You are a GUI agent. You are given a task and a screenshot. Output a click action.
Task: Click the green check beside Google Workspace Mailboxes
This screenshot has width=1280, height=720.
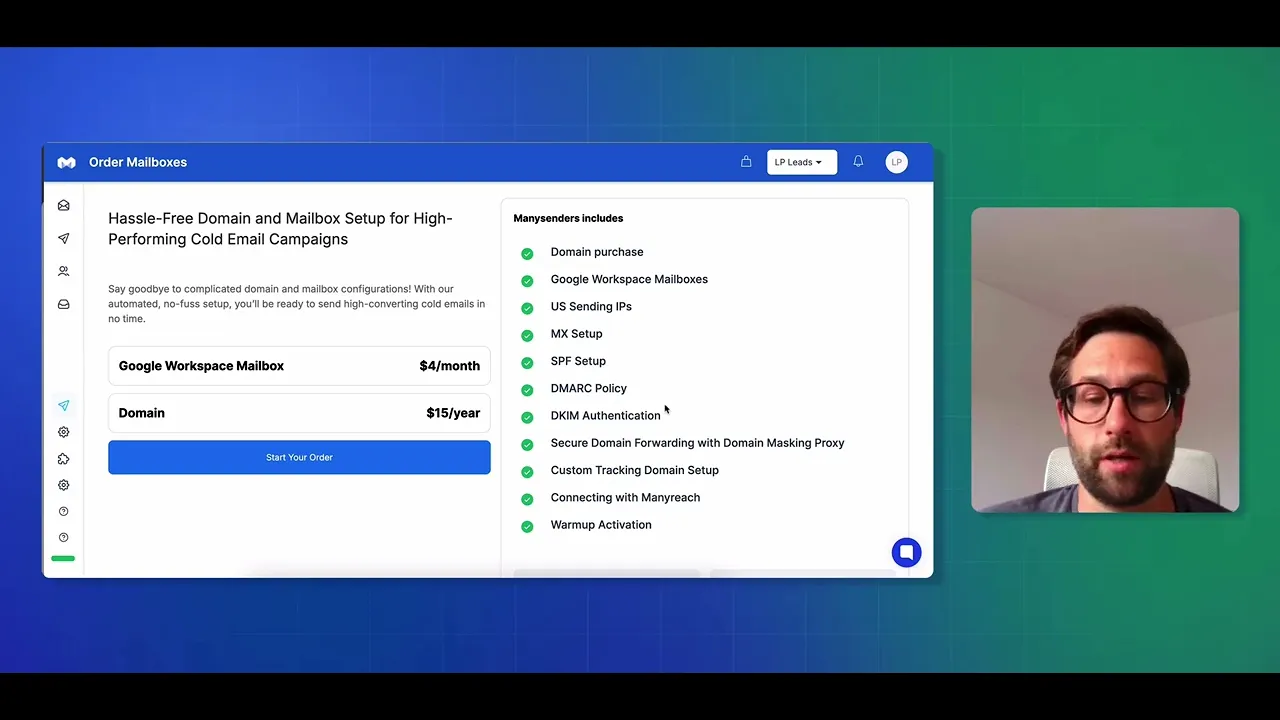527,281
